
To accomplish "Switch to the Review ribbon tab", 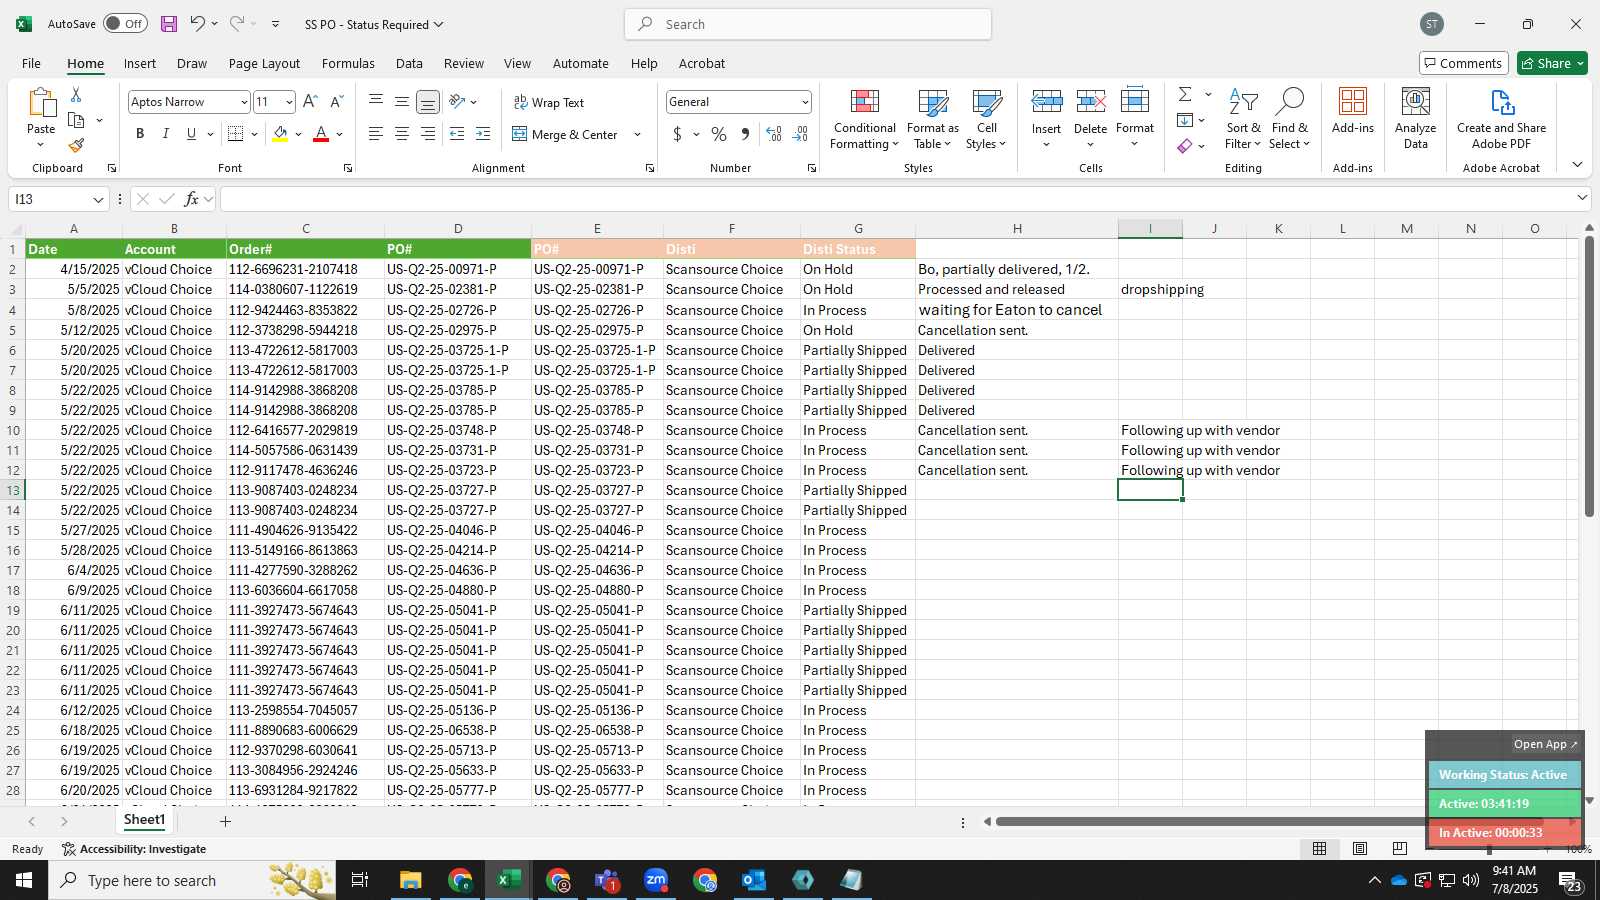I will click(464, 63).
